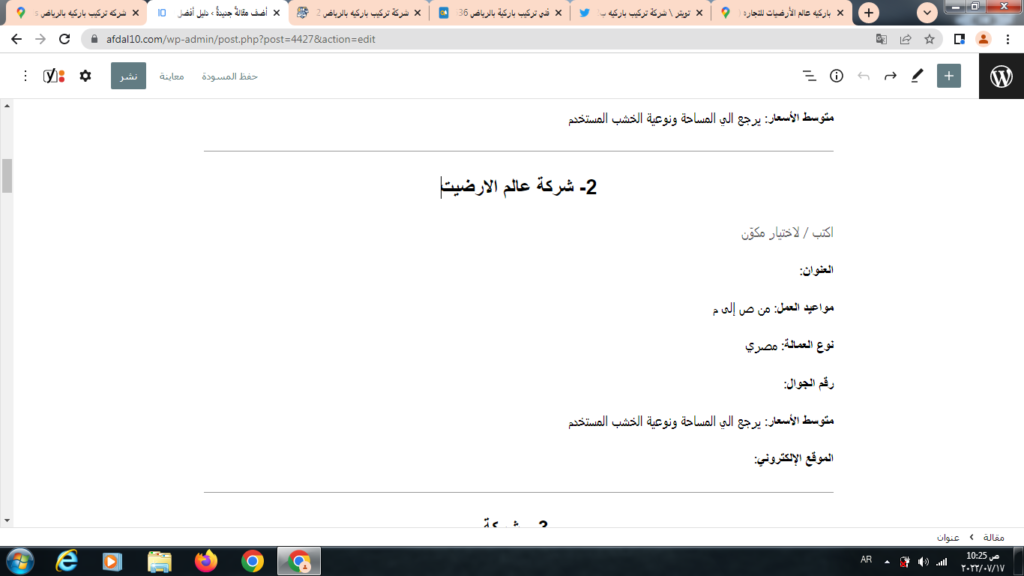
Task: Open the settings gear sidebar
Action: 85,76
